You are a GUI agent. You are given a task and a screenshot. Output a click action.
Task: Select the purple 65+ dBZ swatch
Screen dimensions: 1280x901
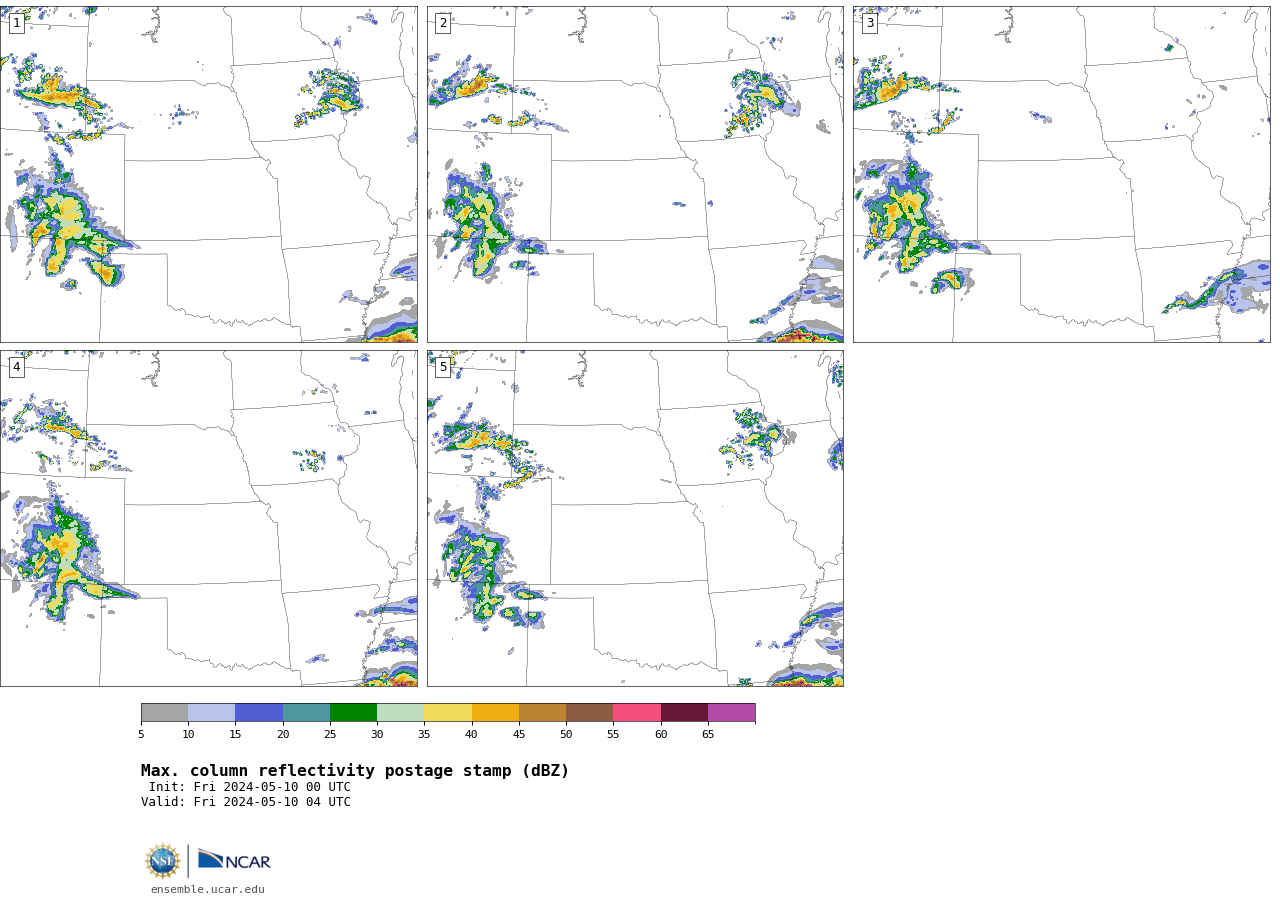[732, 713]
